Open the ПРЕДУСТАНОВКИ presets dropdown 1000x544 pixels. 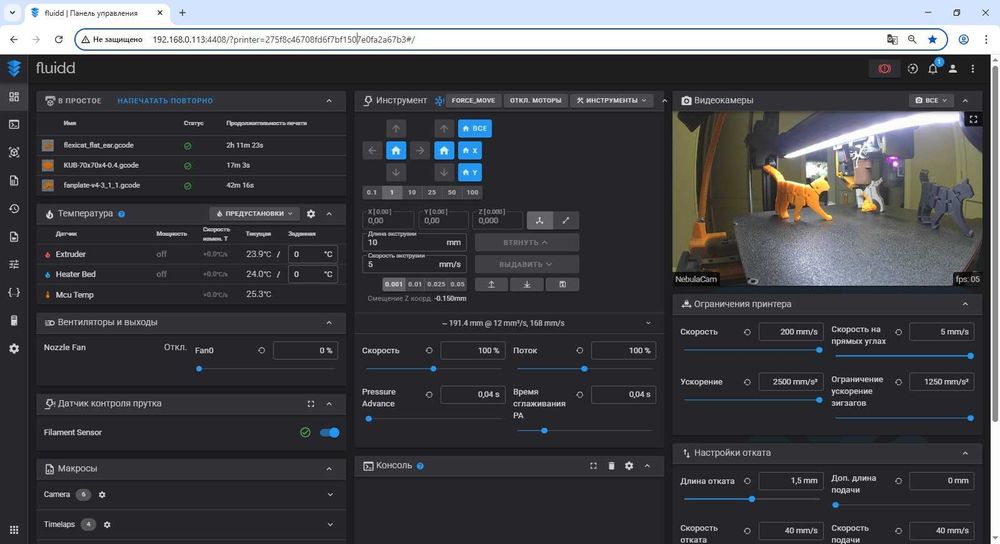[x=255, y=214]
